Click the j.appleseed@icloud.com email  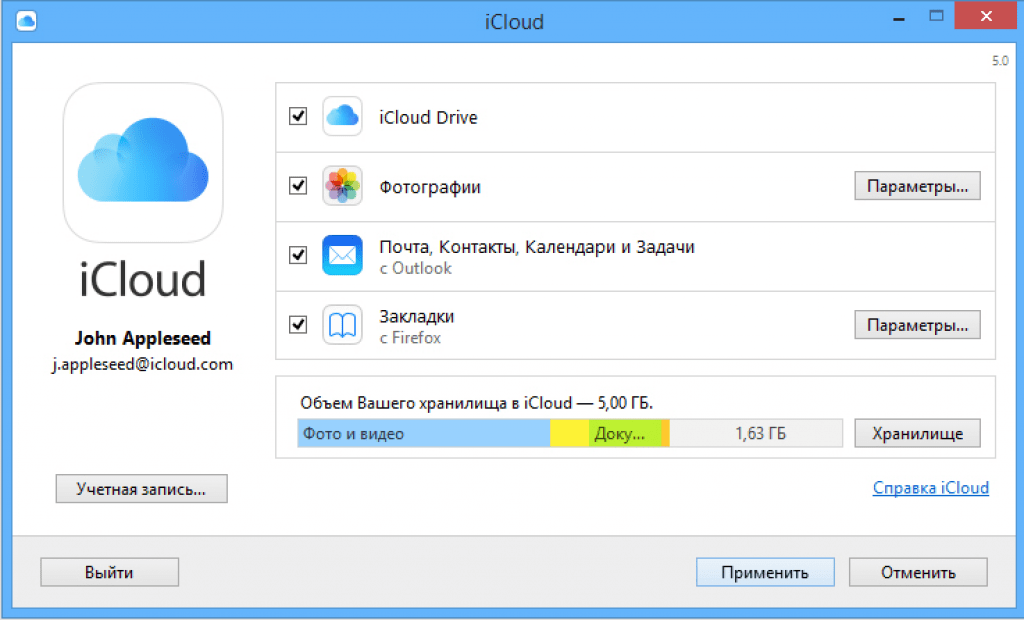142,365
